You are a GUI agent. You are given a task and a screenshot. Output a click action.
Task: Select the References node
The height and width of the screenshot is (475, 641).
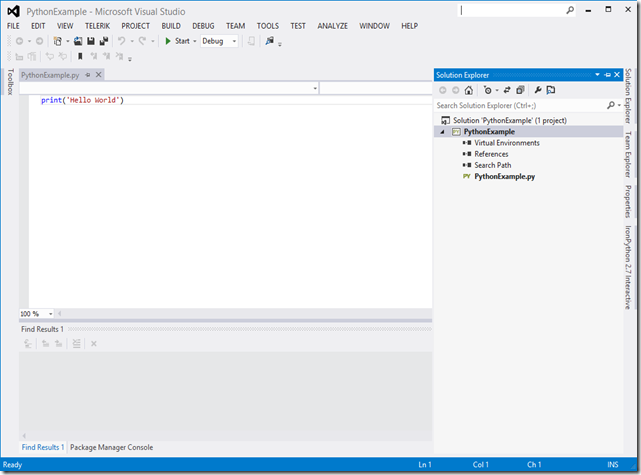(491, 154)
